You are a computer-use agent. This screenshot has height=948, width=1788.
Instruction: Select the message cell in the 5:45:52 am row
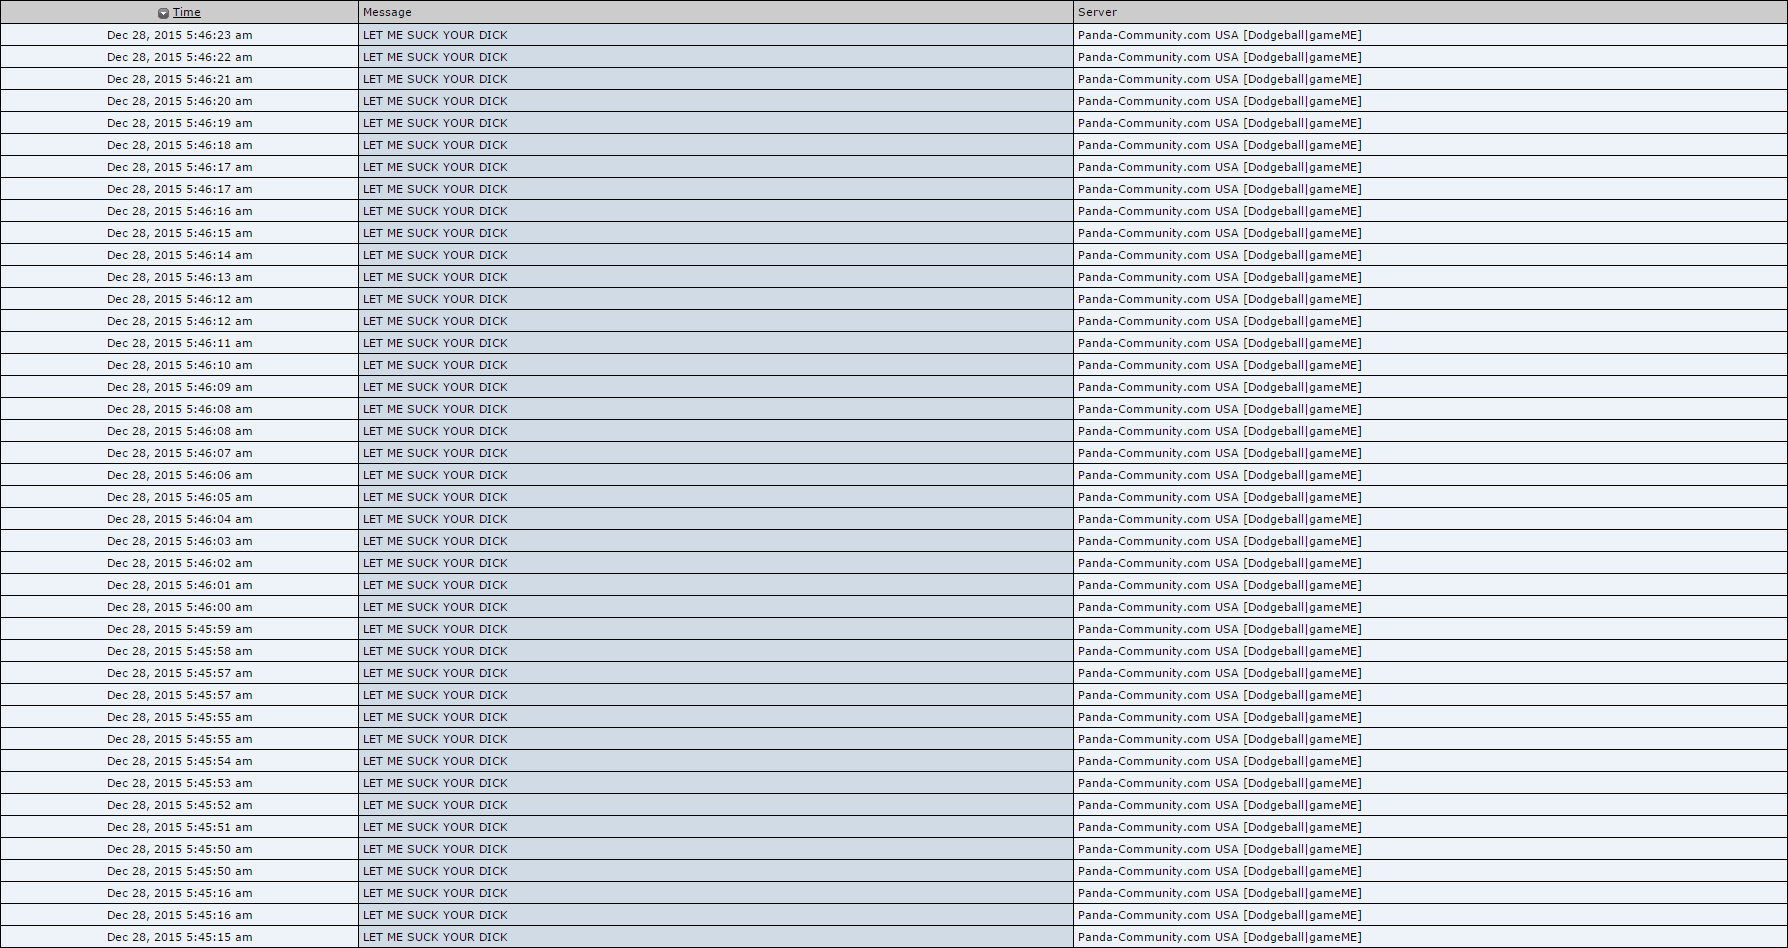[x=435, y=805]
